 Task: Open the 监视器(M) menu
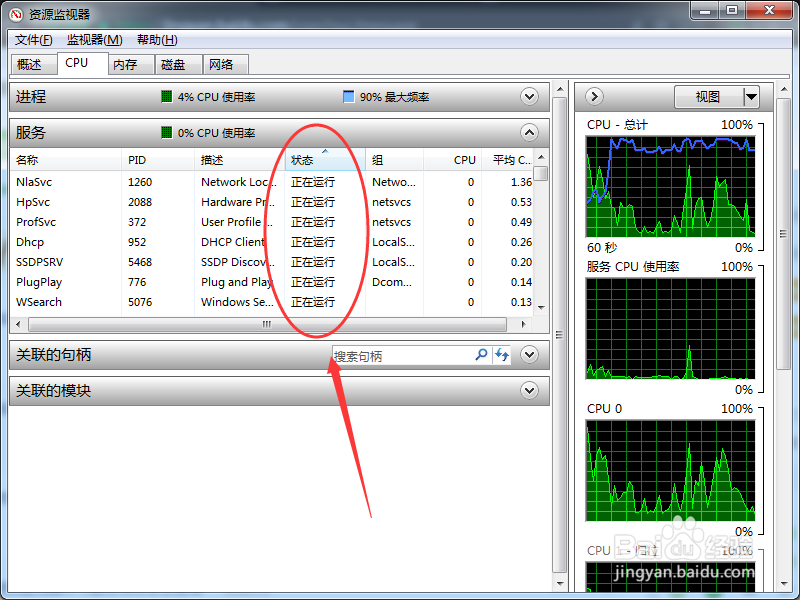94,40
